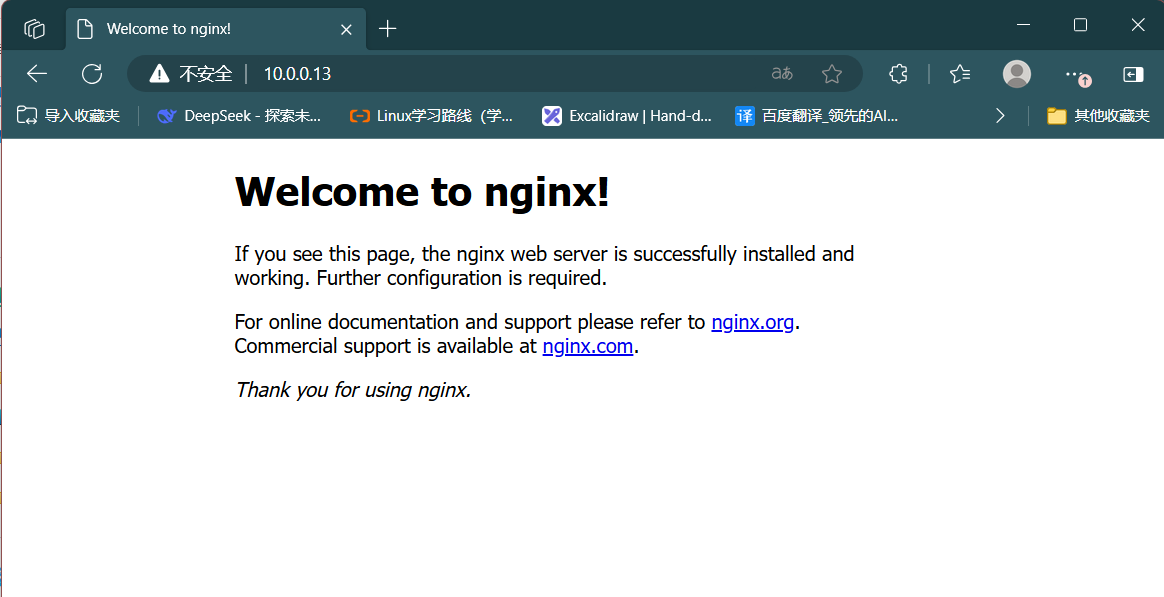Image resolution: width=1164 pixels, height=597 pixels.
Task: Toggle the sidebar panel icon
Action: tap(1133, 74)
